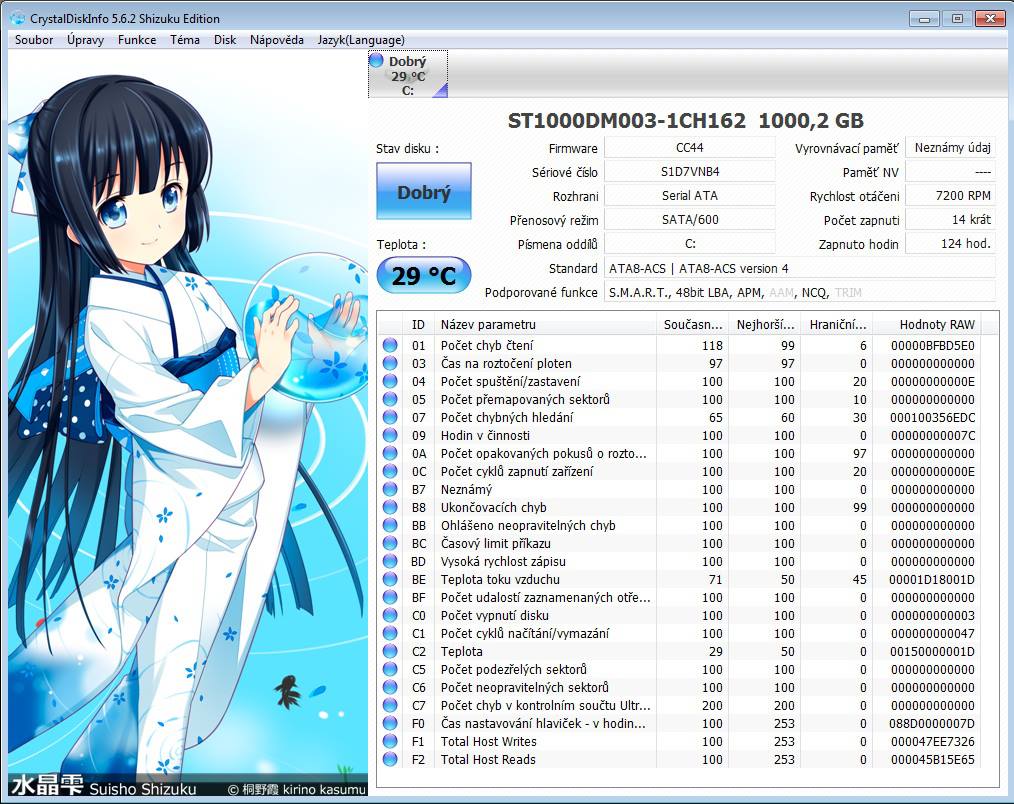
Task: Click the SATA/600 transfer mode field
Action: pos(689,219)
